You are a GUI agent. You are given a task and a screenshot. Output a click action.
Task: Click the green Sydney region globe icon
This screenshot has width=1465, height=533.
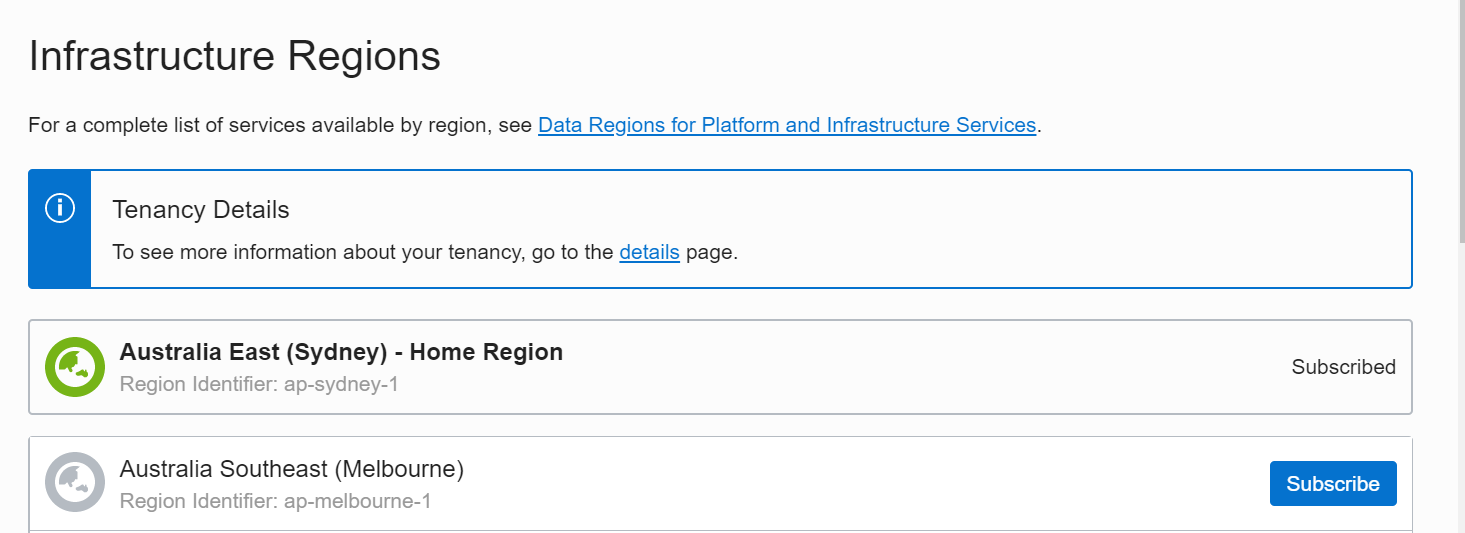[x=75, y=367]
